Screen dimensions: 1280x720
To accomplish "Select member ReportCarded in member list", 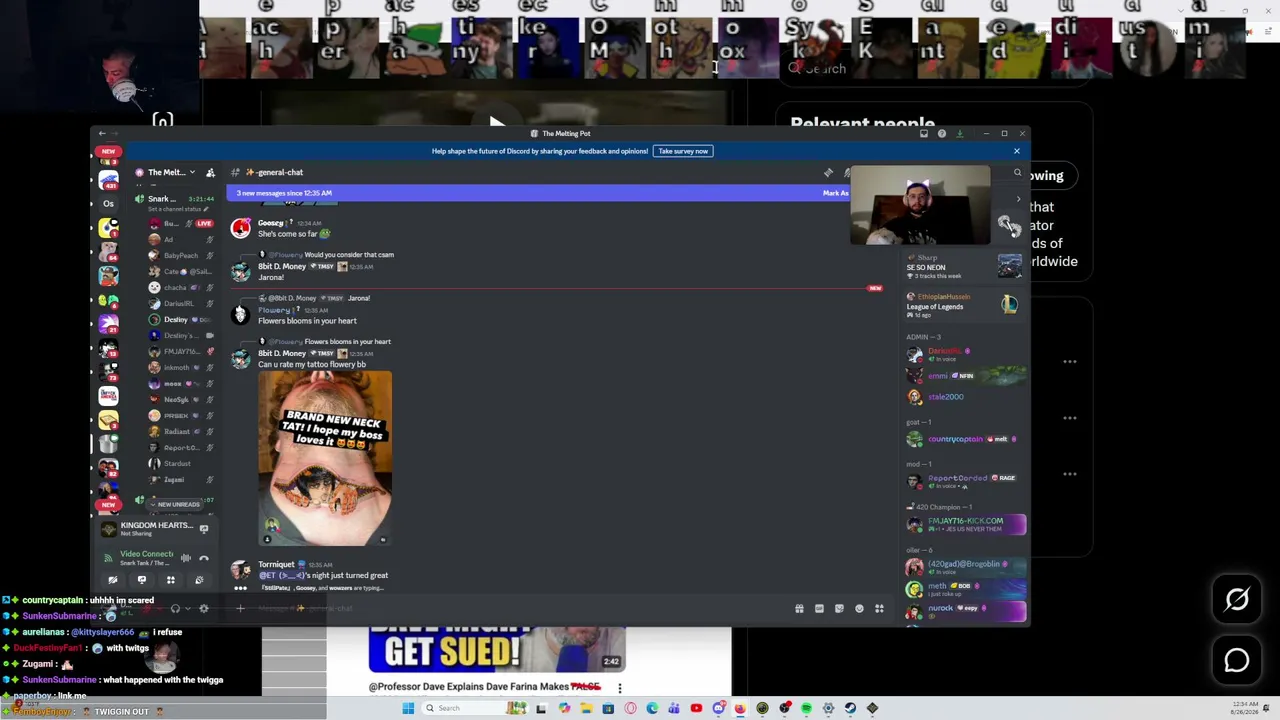I will point(965,481).
